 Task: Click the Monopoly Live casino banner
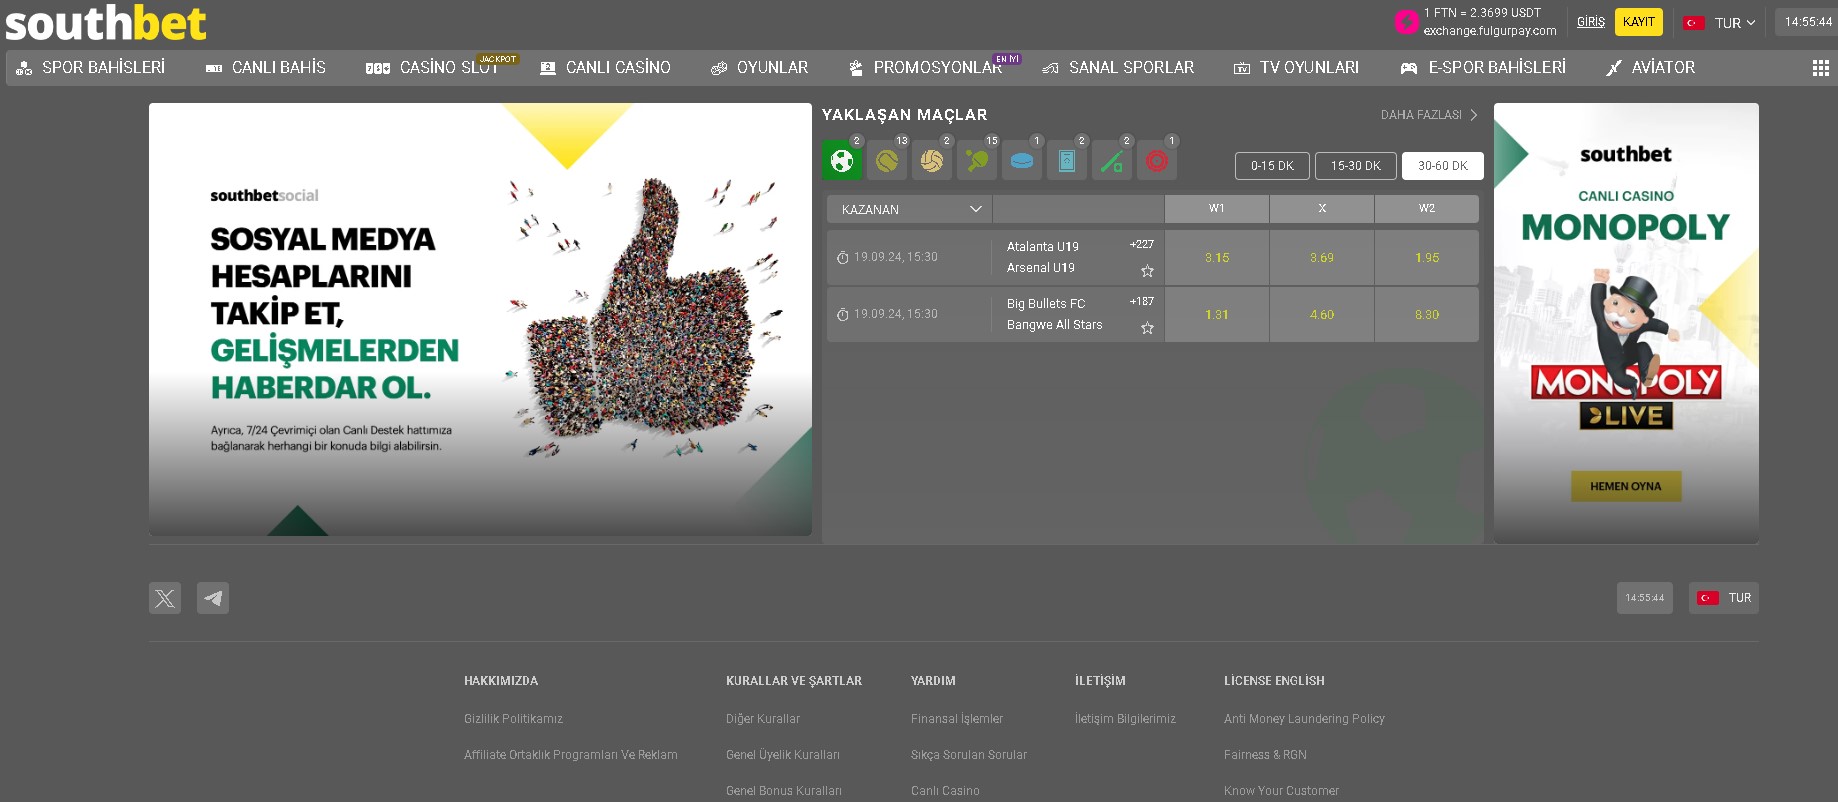tap(1626, 323)
